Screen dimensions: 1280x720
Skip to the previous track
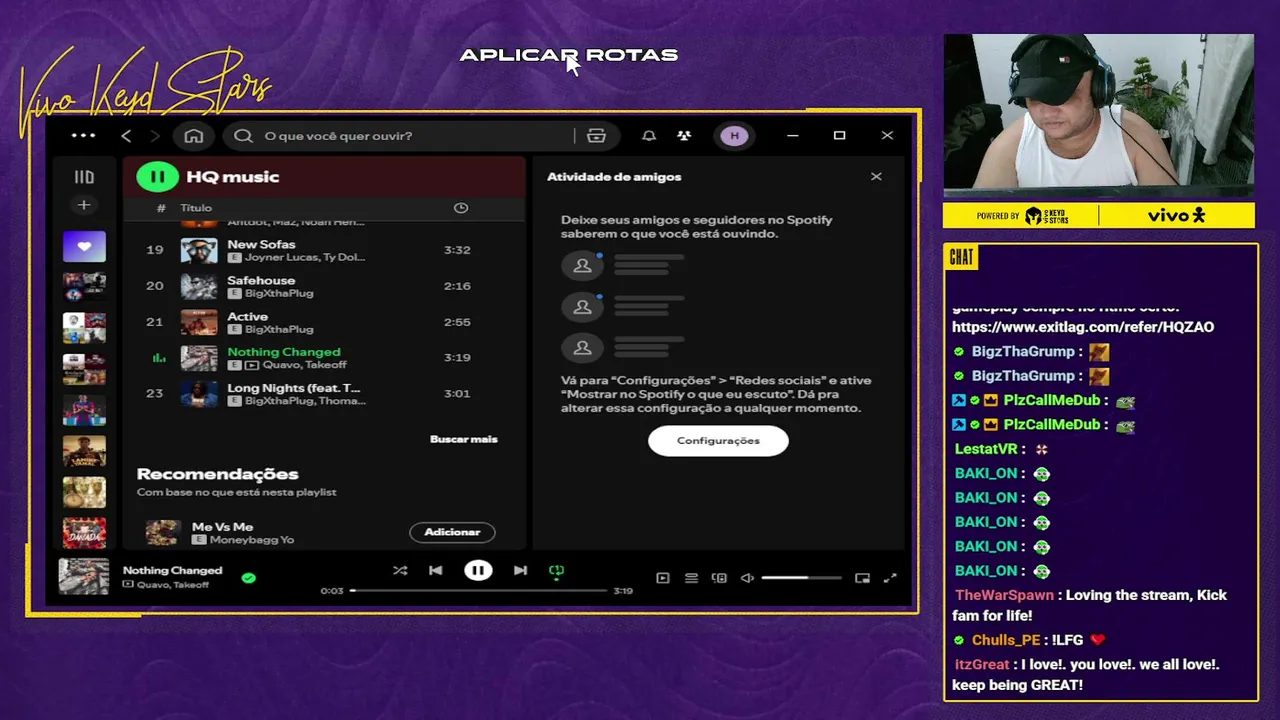pos(435,571)
